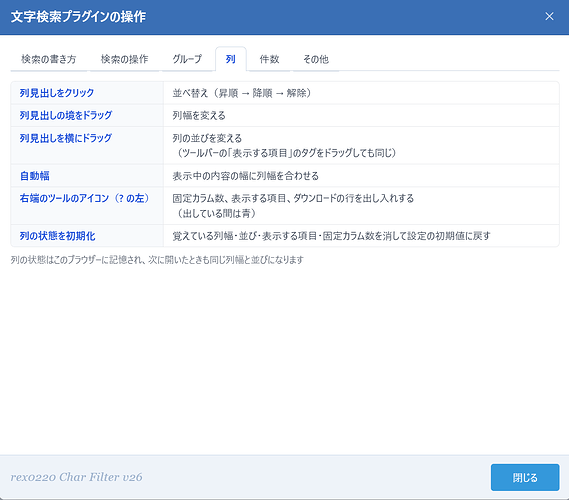Viewport: 569px width, 500px height.
Task: Open the 検索の操作 tab
Action: click(124, 59)
